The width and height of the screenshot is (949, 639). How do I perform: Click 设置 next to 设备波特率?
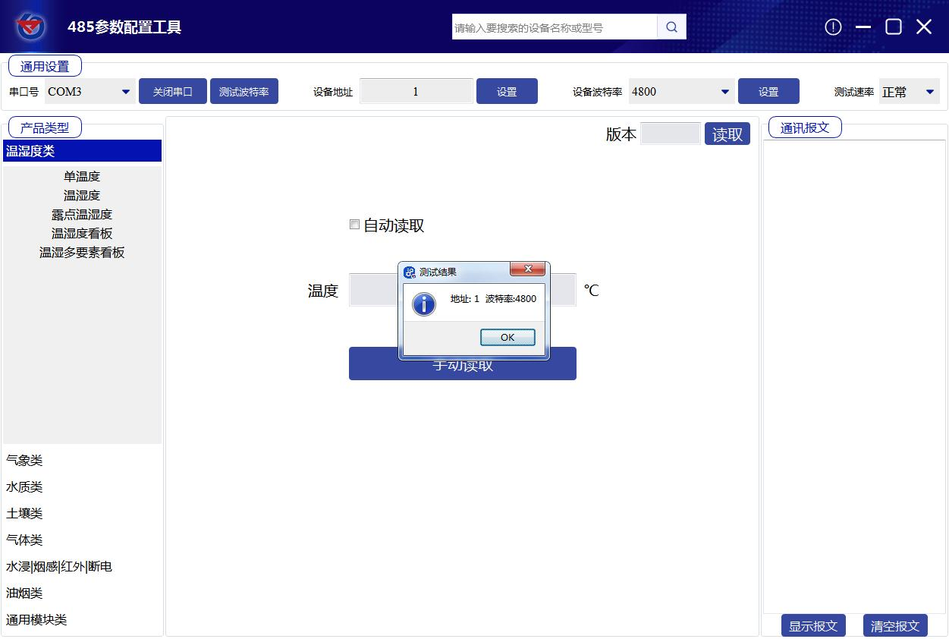point(768,91)
